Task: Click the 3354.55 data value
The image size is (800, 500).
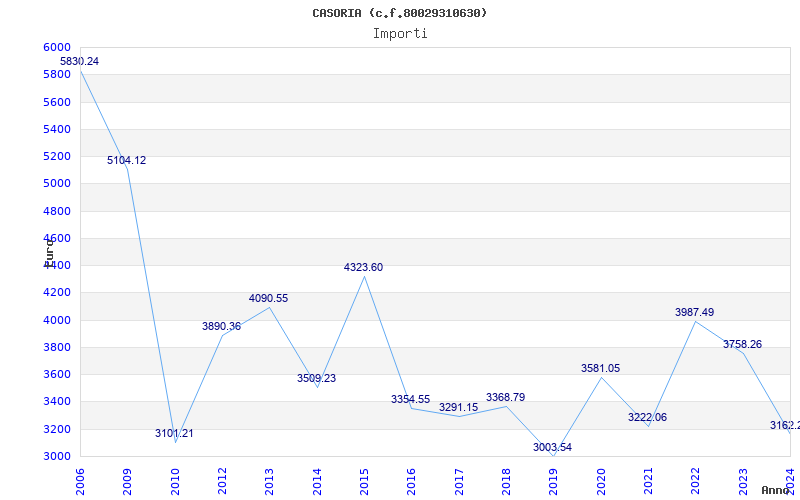Action: point(411,399)
